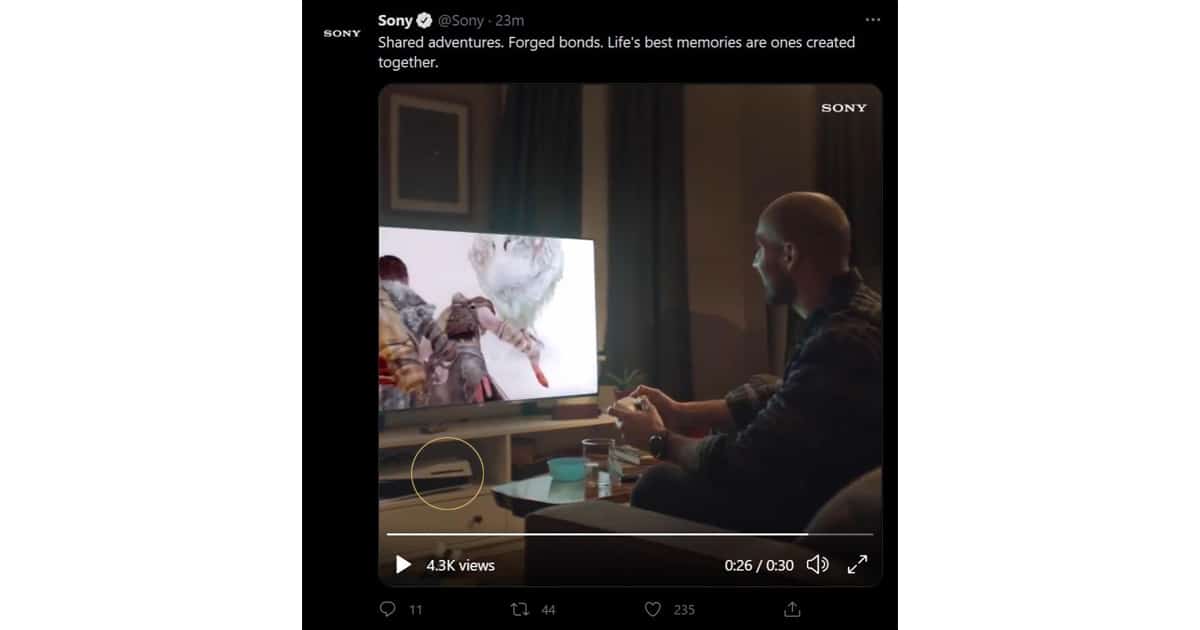
Task: Click the @Sony handle
Action: (x=463, y=20)
